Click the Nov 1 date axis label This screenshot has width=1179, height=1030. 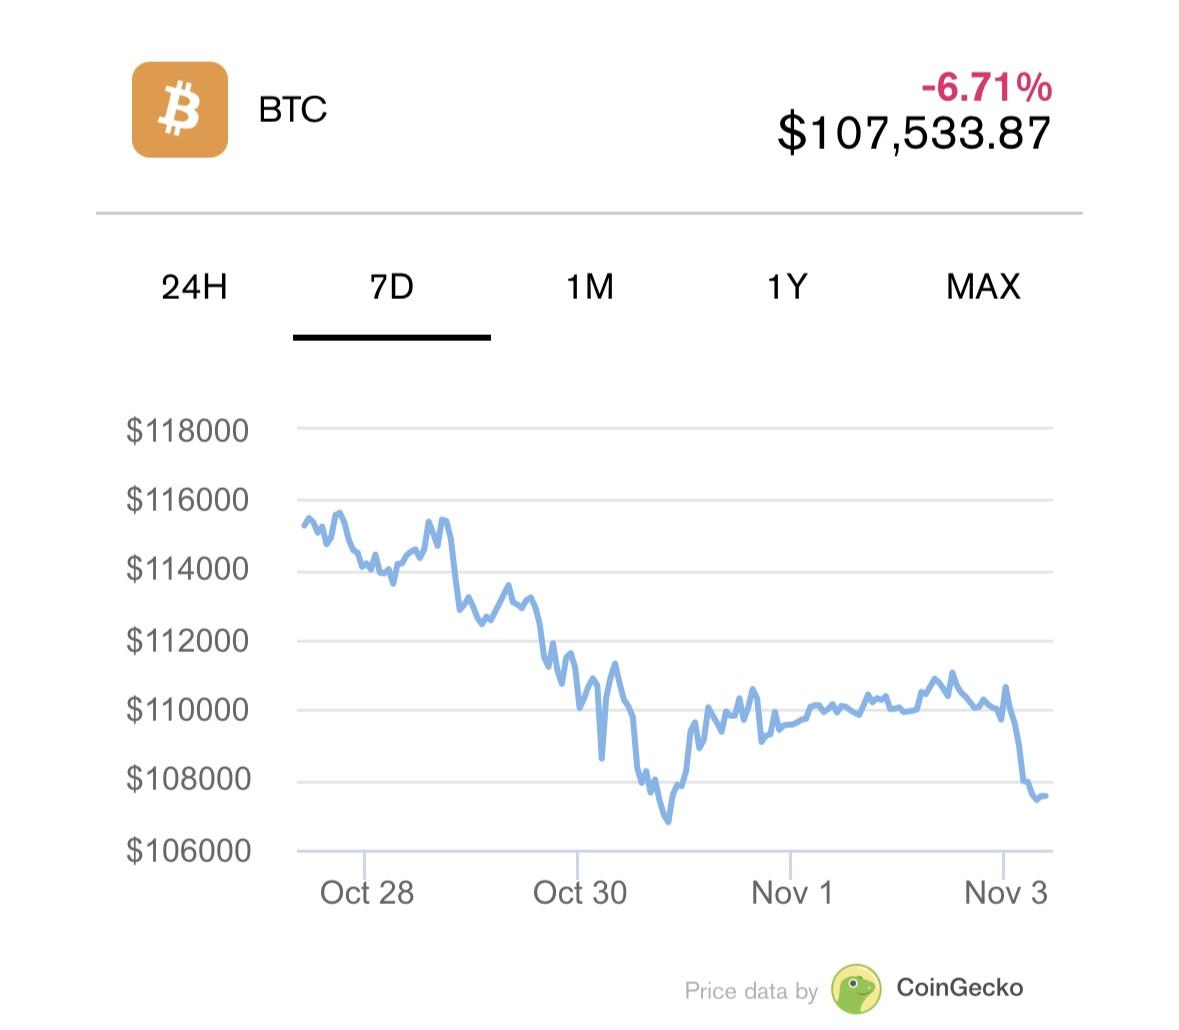click(x=791, y=892)
